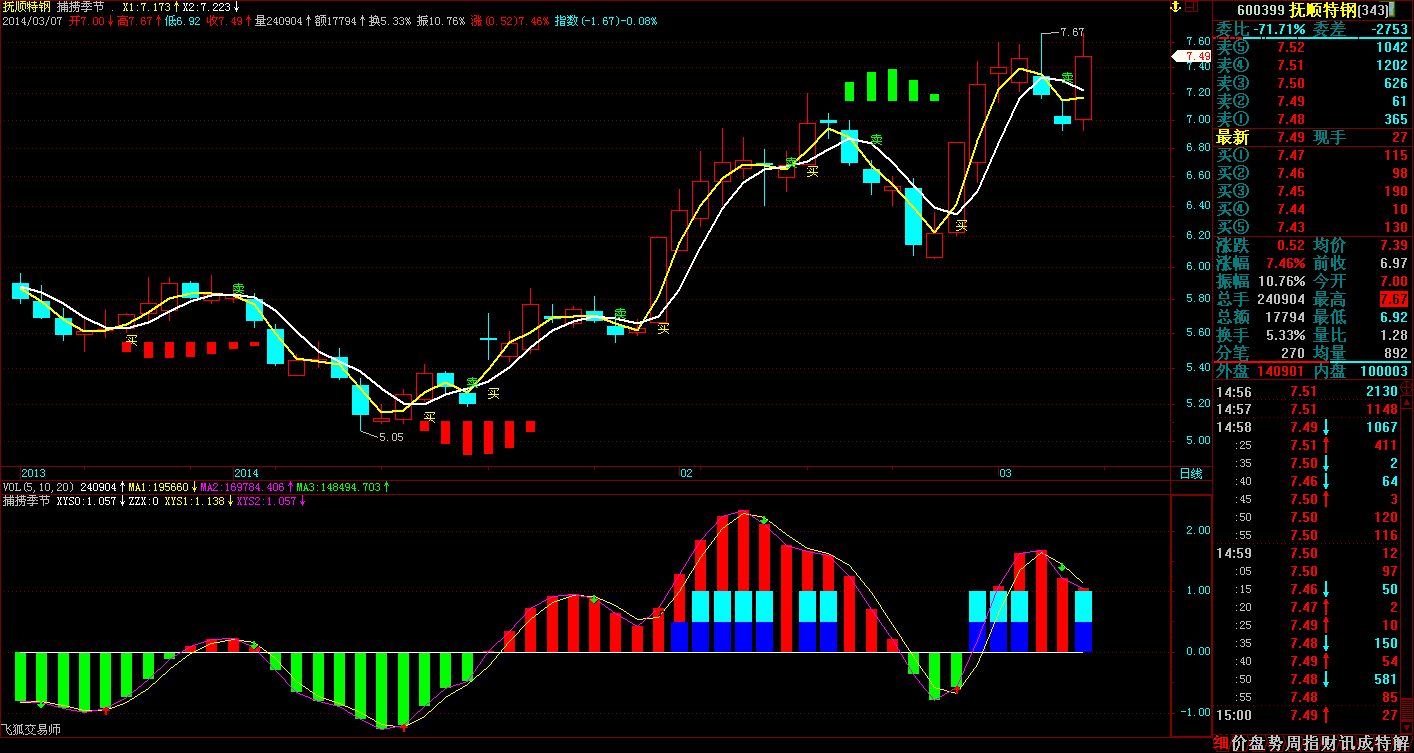Select the 14:57 tick row
Image resolution: width=1414 pixels, height=753 pixels.
[x=1306, y=409]
